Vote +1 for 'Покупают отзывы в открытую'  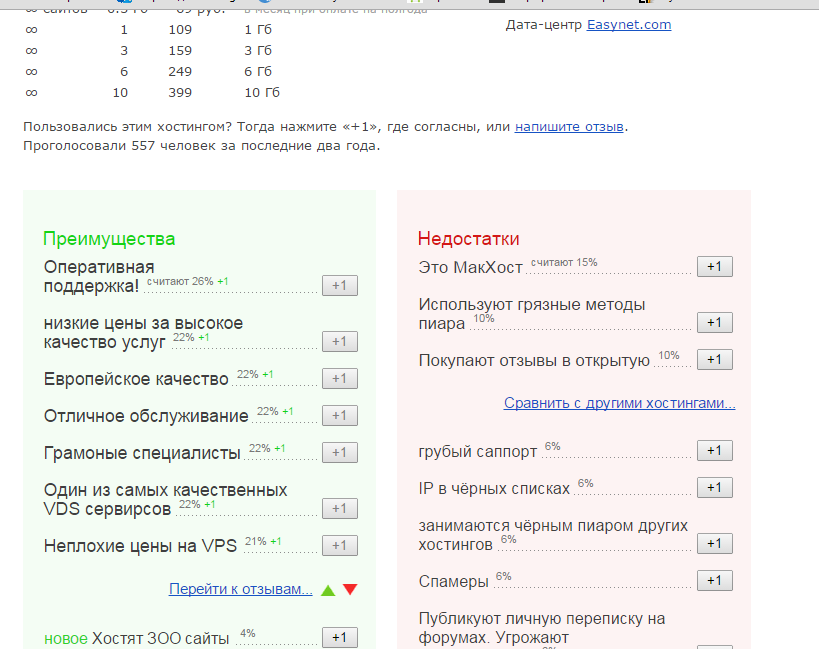point(715,360)
